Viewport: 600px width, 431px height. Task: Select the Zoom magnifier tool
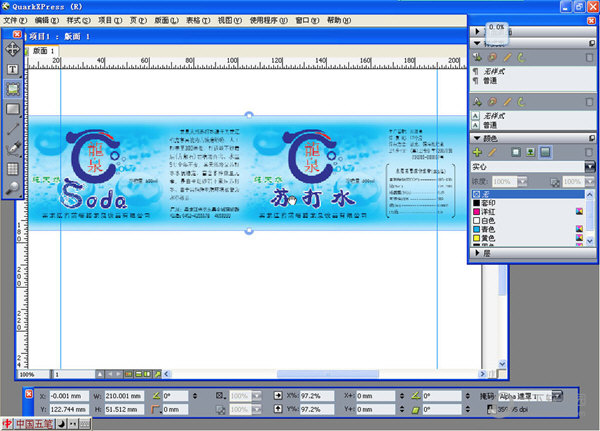pyautogui.click(x=13, y=189)
